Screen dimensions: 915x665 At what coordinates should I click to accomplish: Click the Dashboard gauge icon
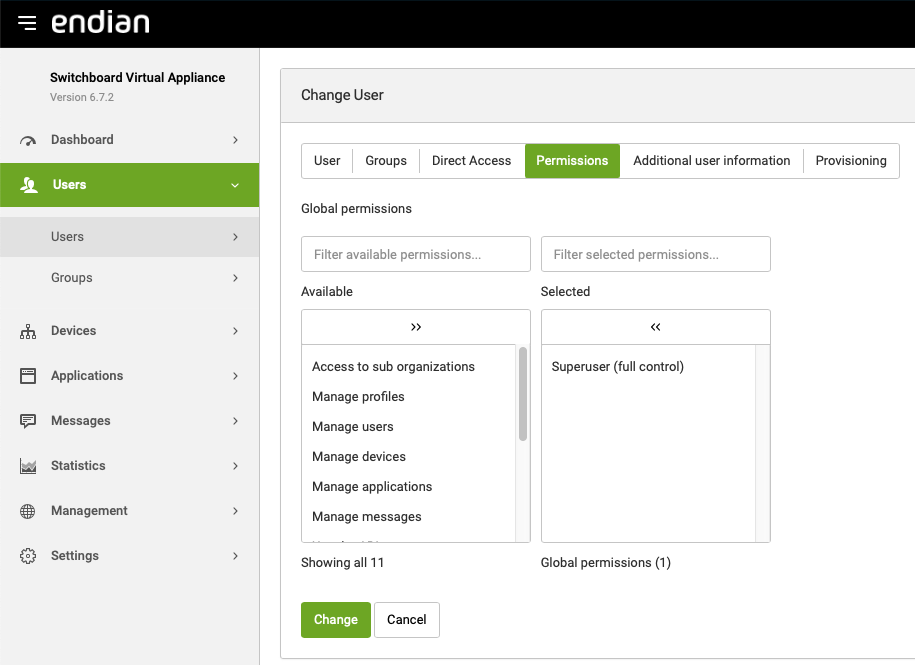pyautogui.click(x=28, y=141)
